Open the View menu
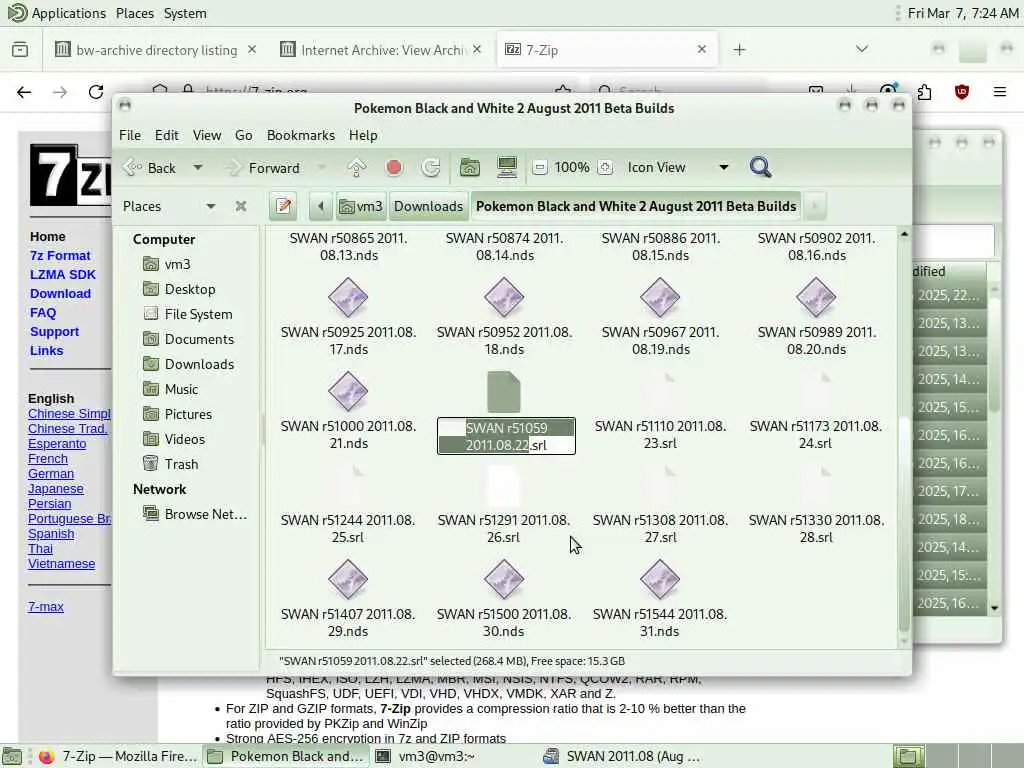The height and width of the screenshot is (768, 1024). (x=207, y=135)
